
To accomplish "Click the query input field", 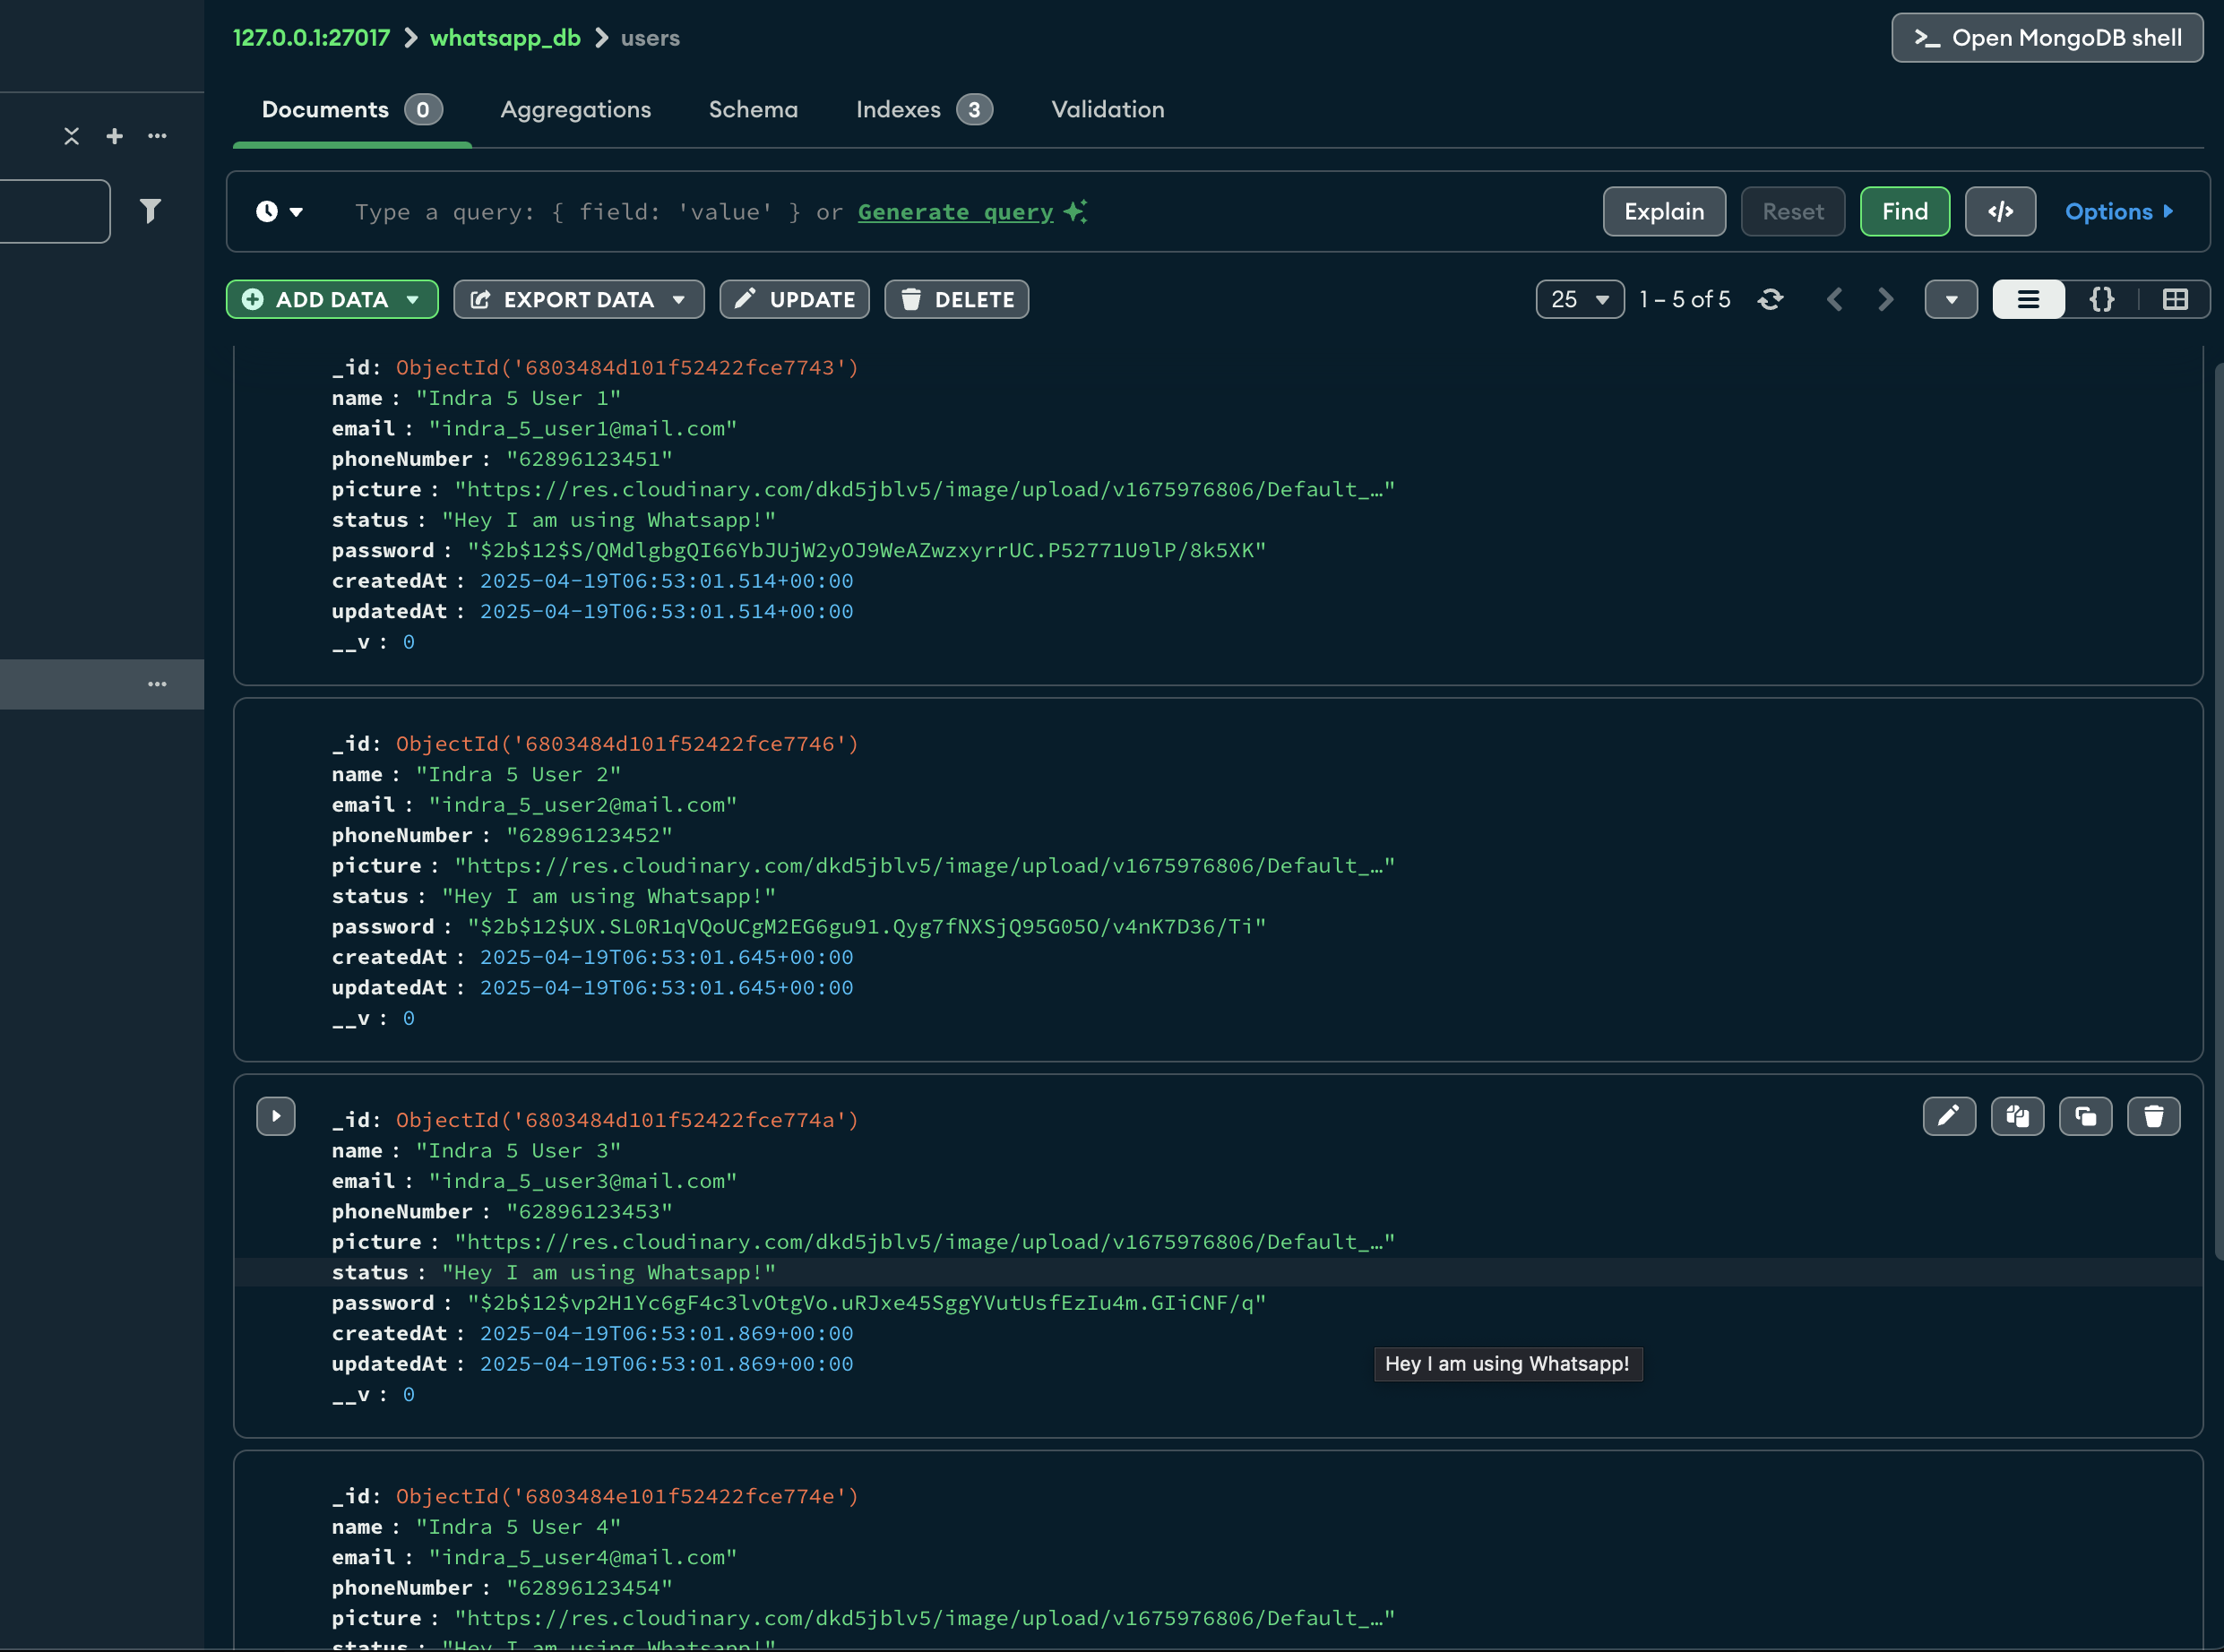I will tap(700, 211).
